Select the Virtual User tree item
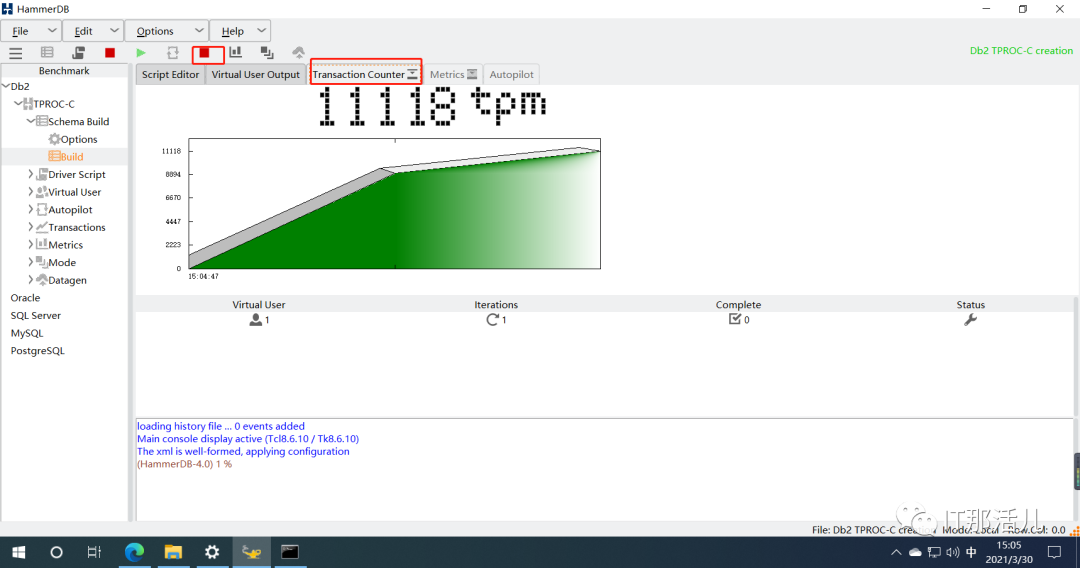The height and width of the screenshot is (568, 1080). pos(68,192)
